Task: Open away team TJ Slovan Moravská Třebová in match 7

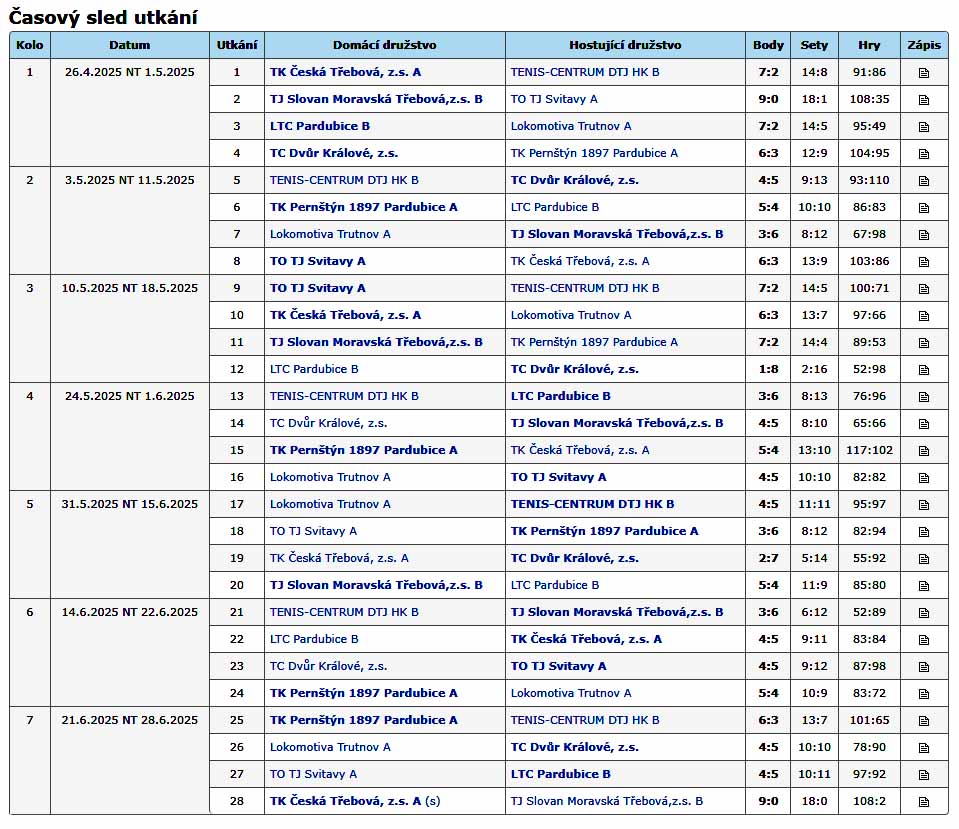Action: tap(617, 234)
